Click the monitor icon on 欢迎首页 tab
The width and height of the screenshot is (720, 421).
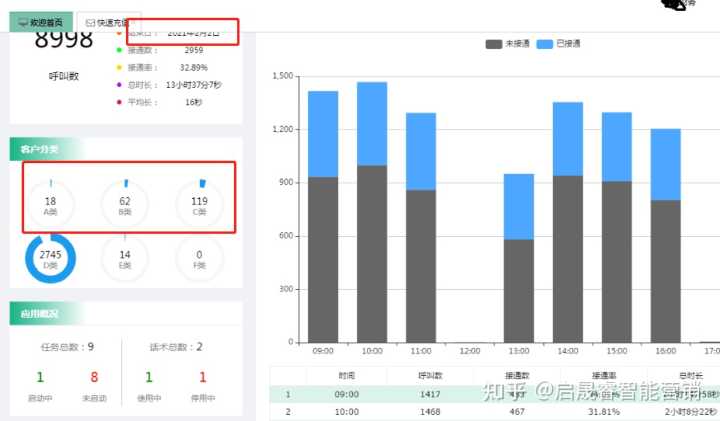23,21
